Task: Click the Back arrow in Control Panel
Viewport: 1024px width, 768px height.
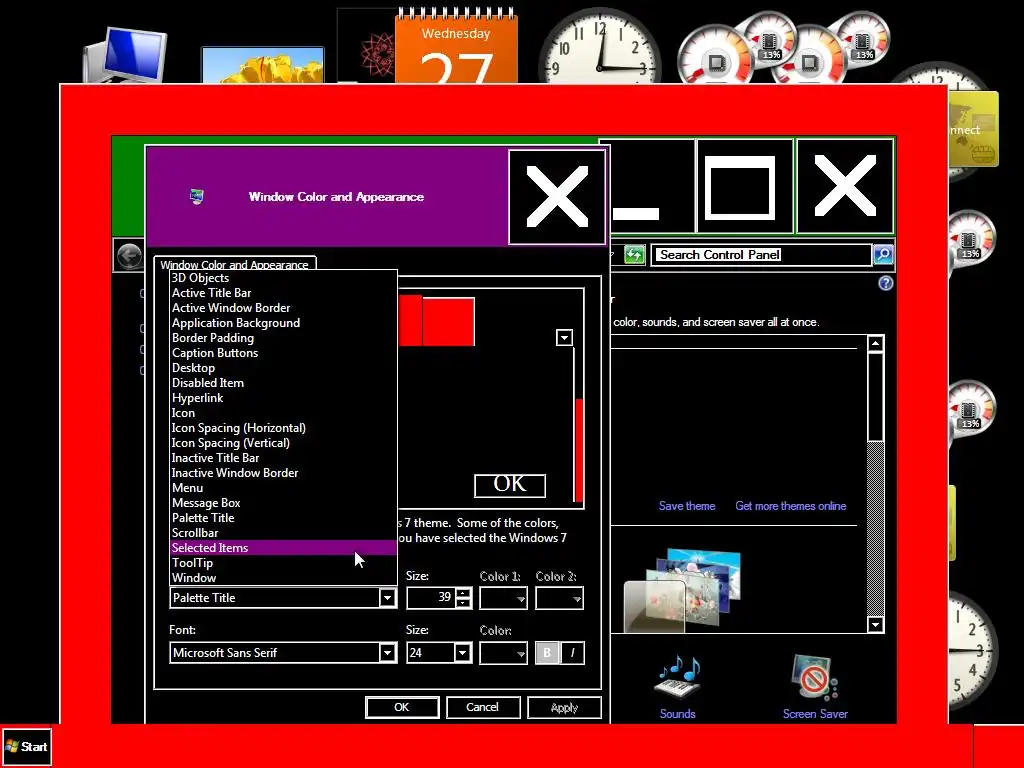Action: pos(129,255)
